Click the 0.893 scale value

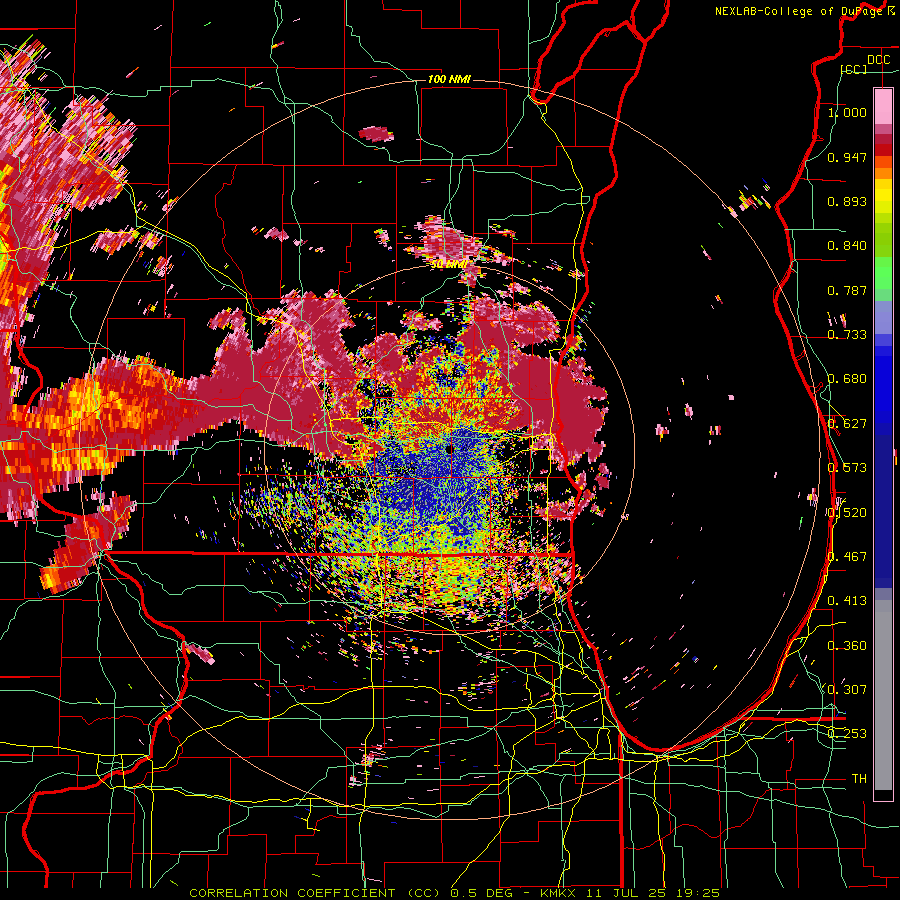tap(847, 201)
